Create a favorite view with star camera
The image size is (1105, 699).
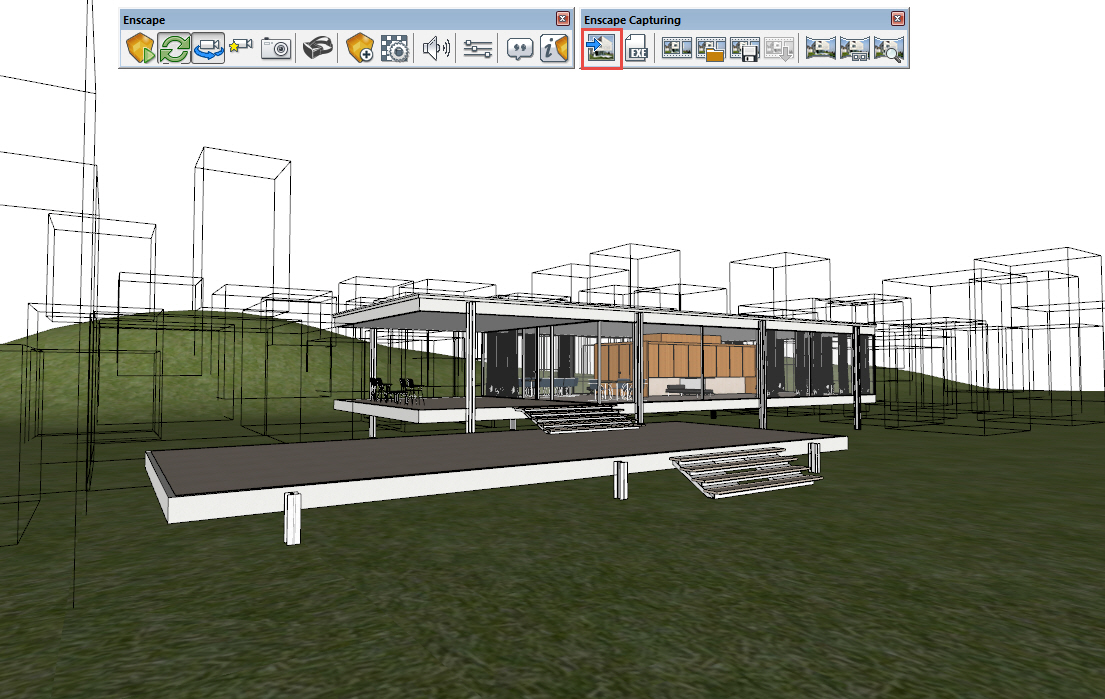click(241, 49)
